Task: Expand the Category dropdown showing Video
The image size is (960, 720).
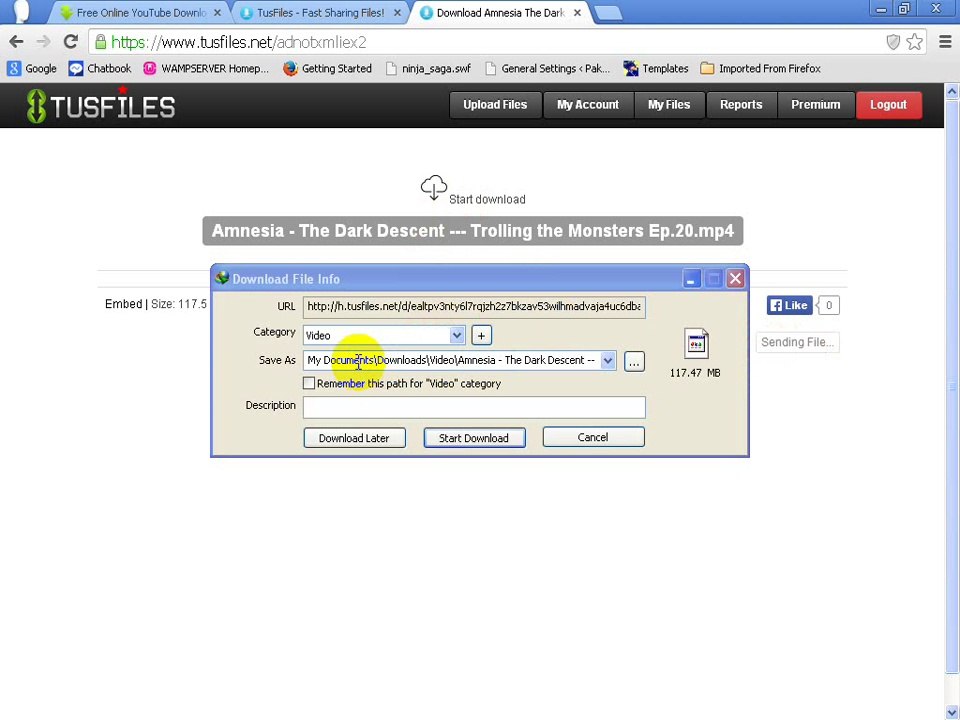Action: pos(457,335)
